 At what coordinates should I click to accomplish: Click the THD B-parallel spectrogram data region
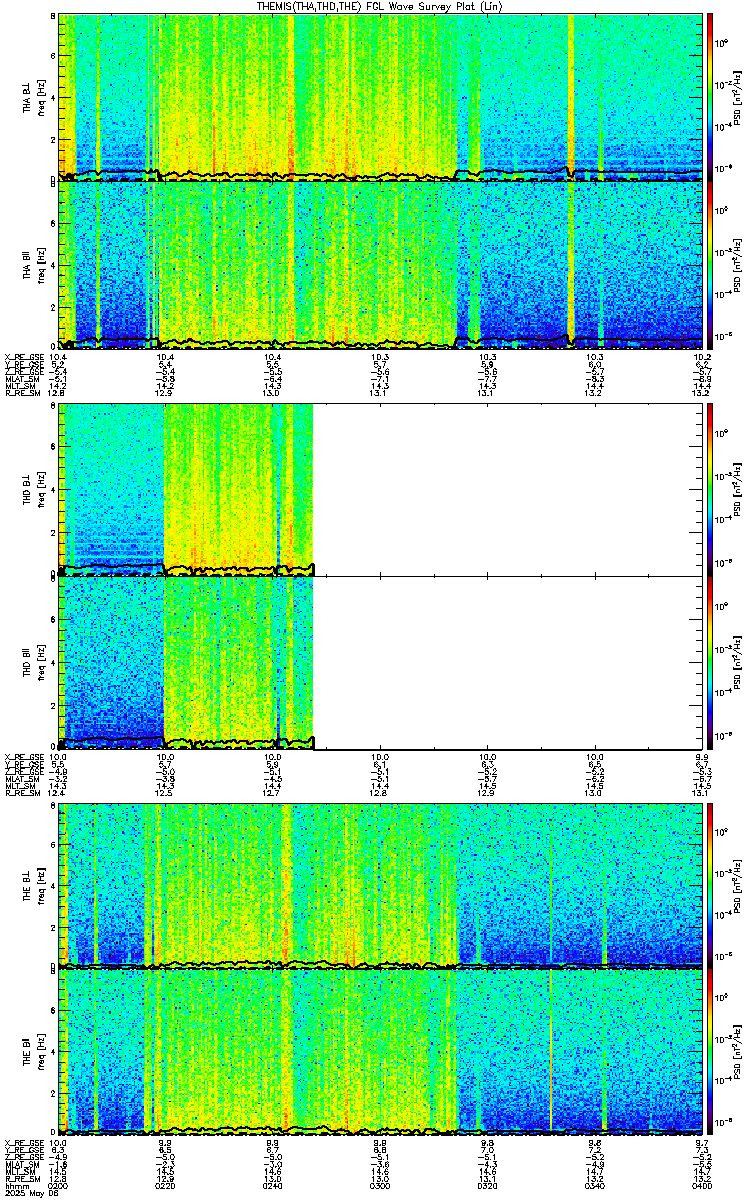click(186, 663)
